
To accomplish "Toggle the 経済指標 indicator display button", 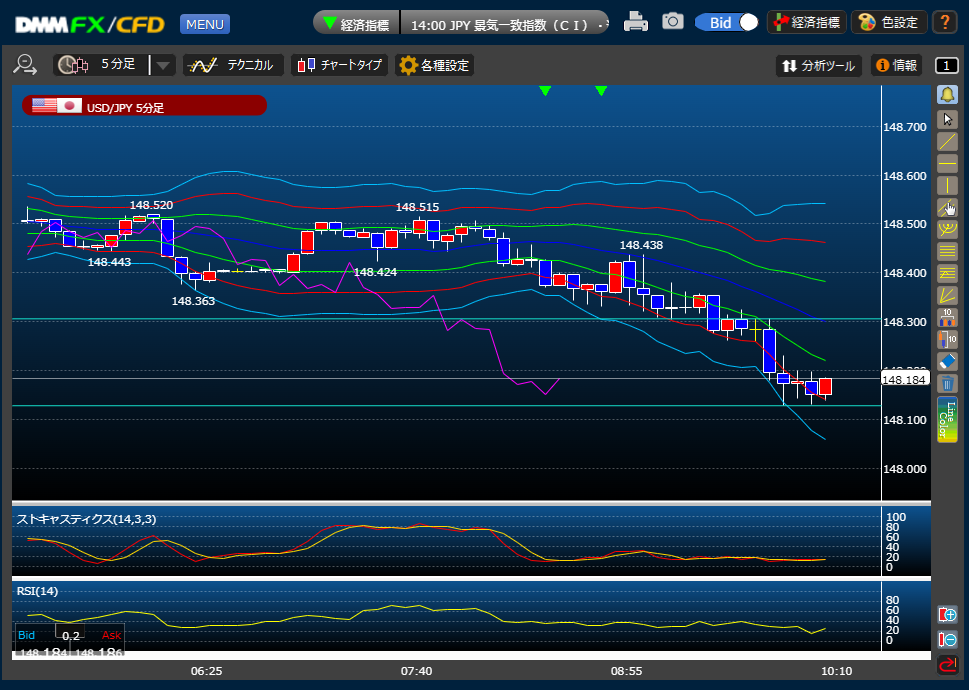I will tap(806, 23).
